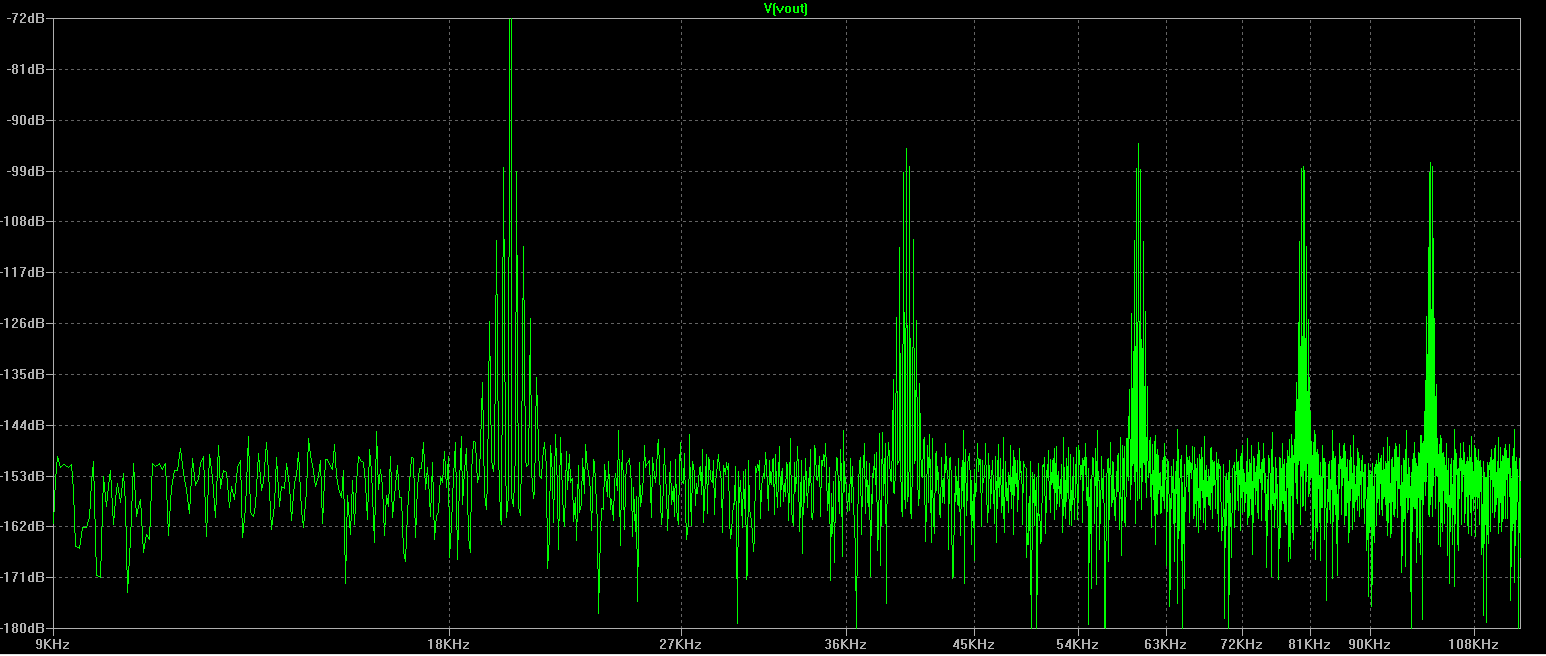
Task: Click the -90dB vertical axis label
Action: [25, 120]
